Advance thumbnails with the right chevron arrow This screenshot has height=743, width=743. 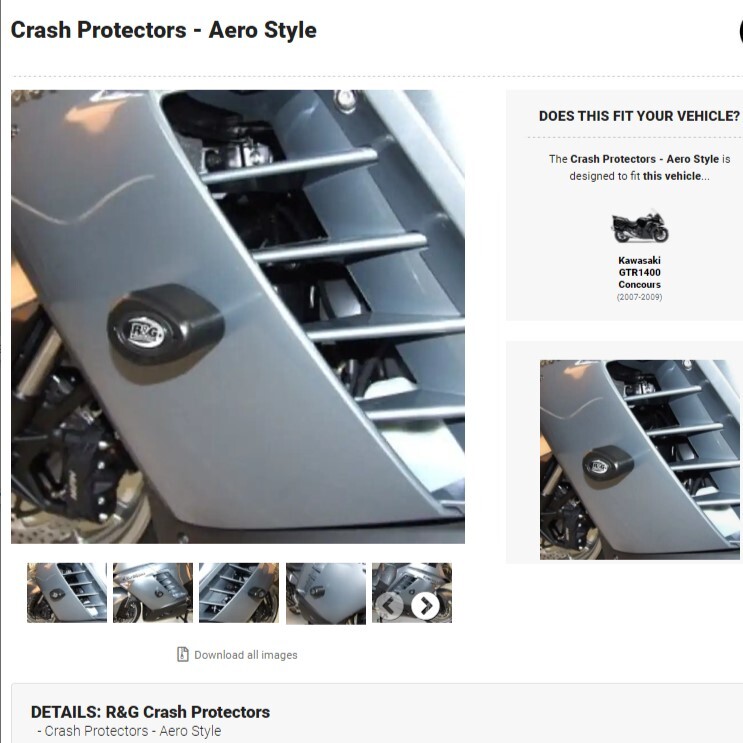tap(425, 605)
